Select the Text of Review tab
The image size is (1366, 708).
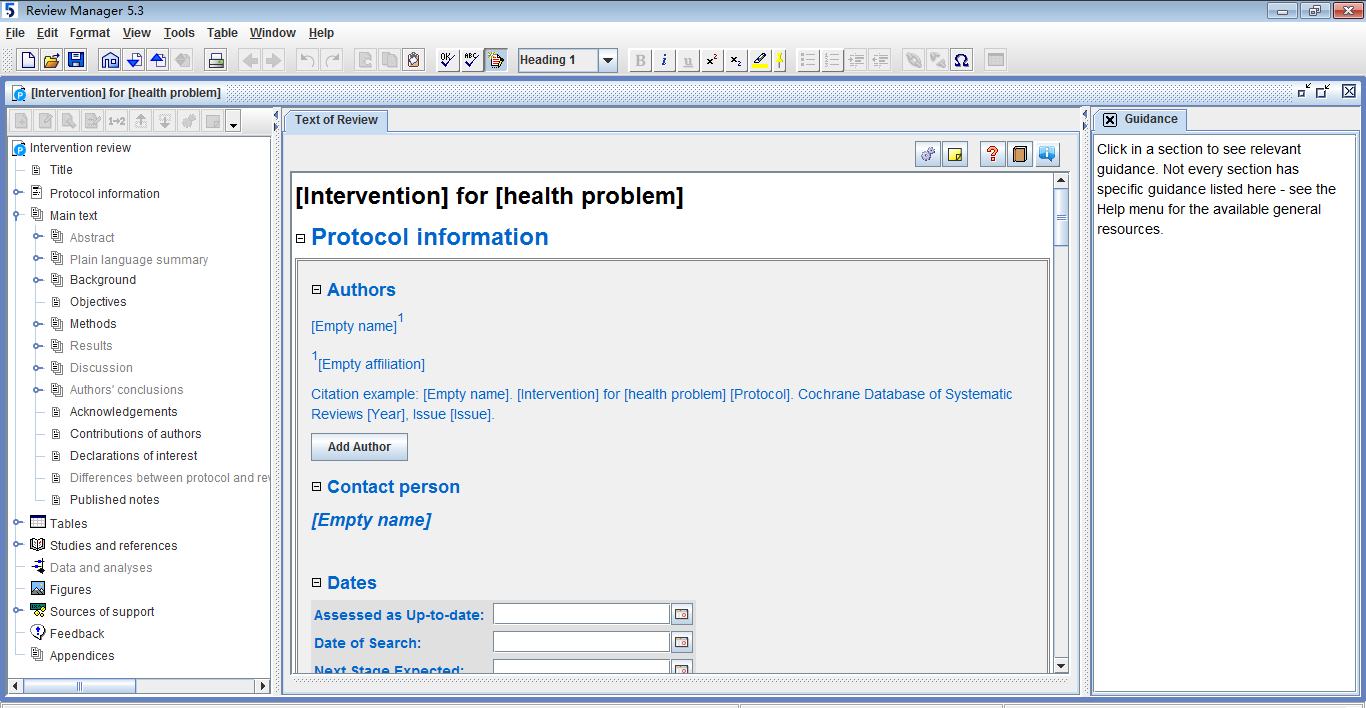tap(336, 120)
